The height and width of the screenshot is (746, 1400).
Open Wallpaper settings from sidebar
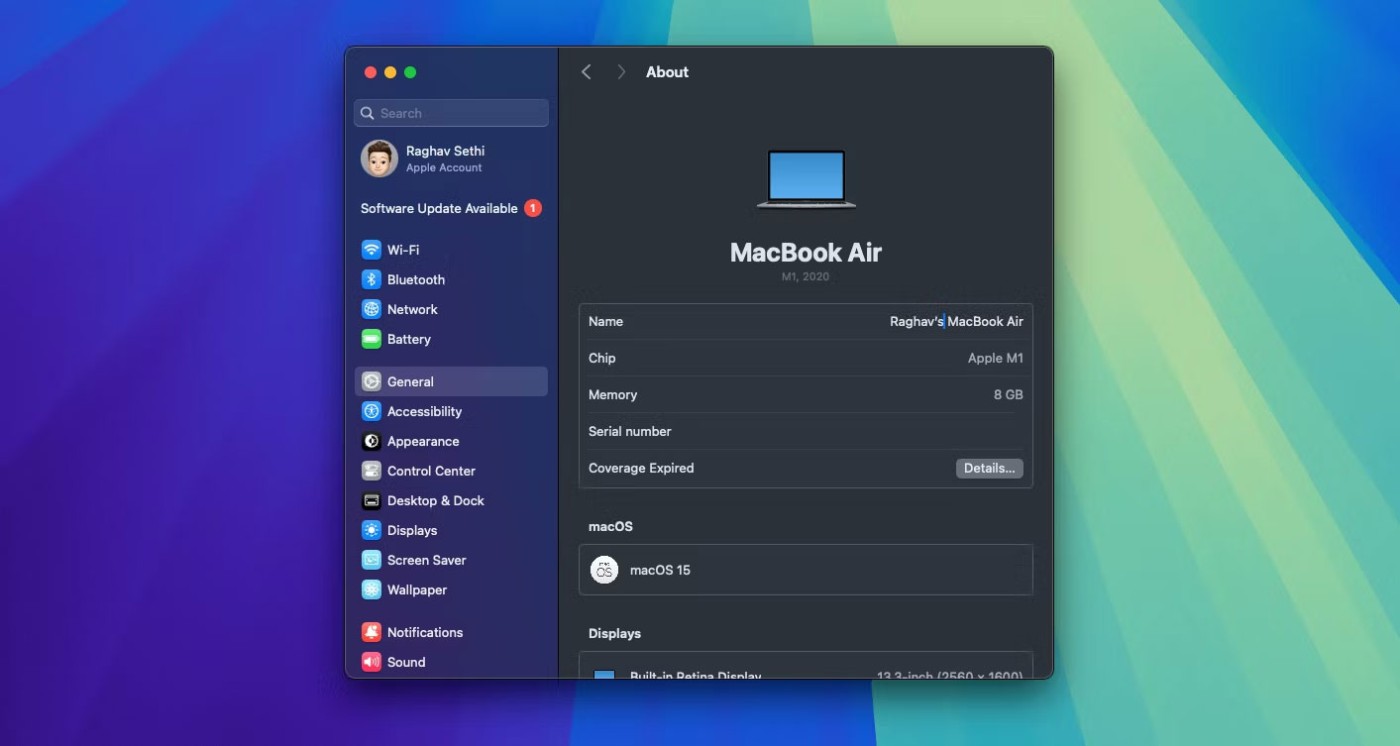[416, 590]
